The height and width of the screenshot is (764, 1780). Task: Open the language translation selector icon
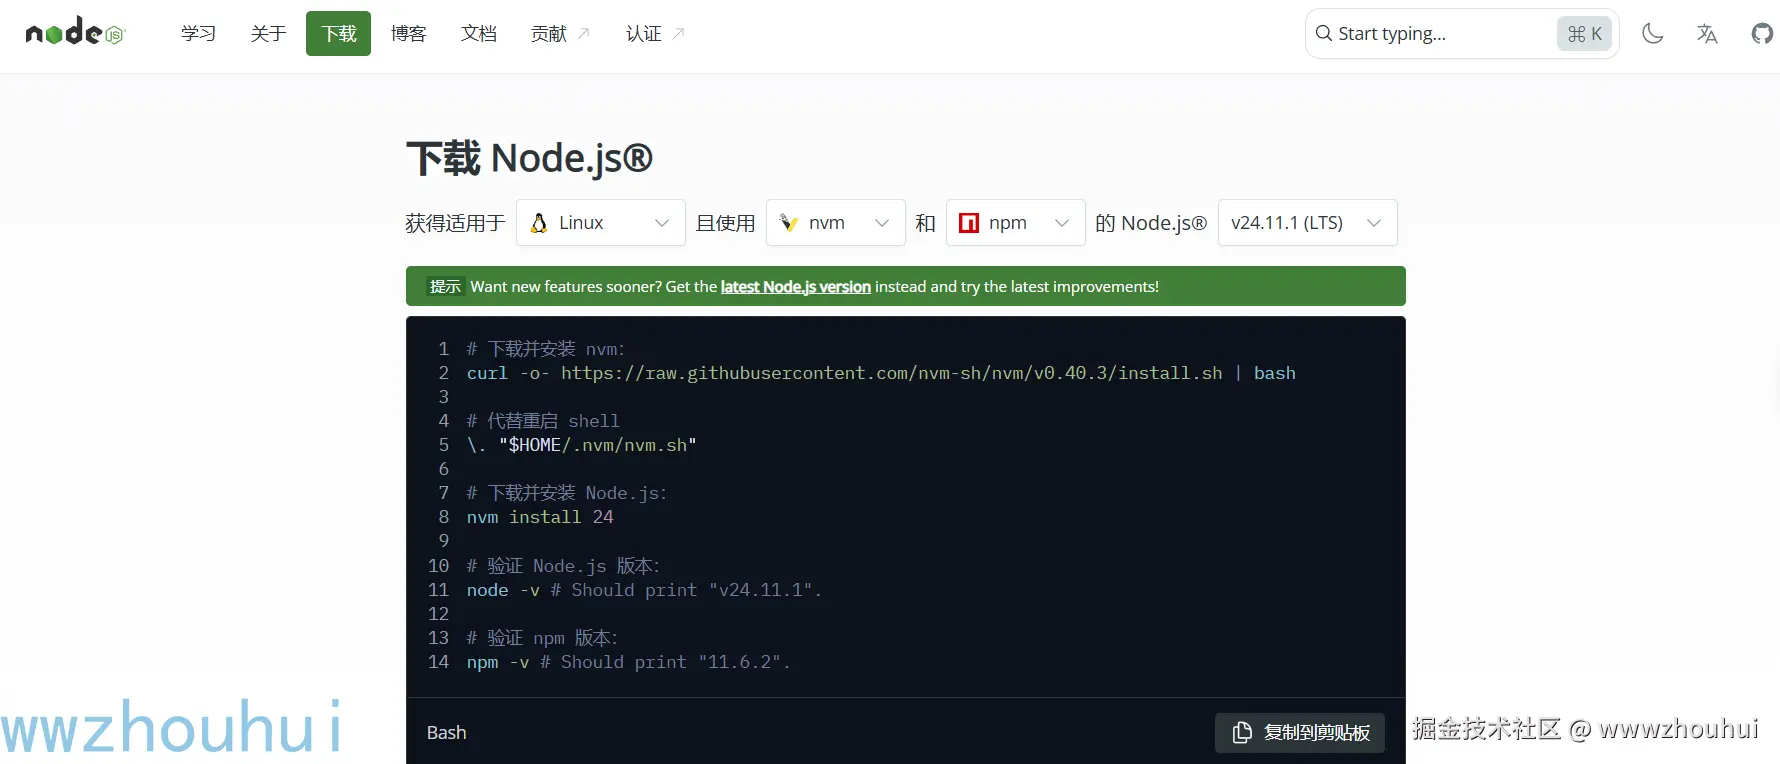[1707, 34]
